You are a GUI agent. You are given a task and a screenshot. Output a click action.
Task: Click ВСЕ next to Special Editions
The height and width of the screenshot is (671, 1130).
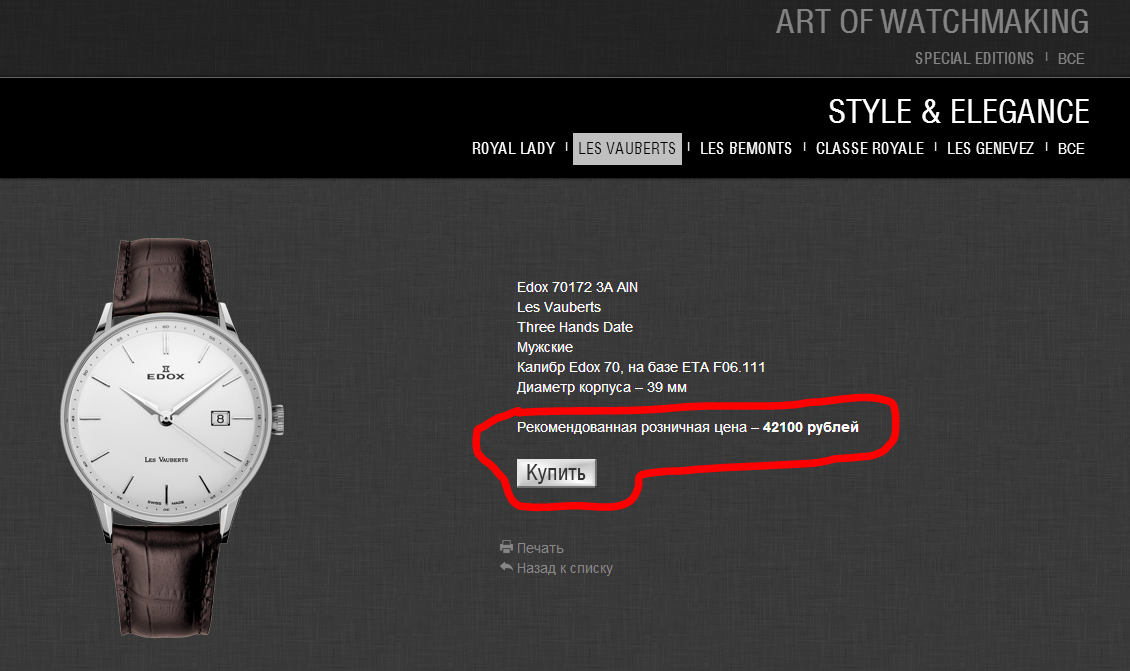[x=1071, y=58]
